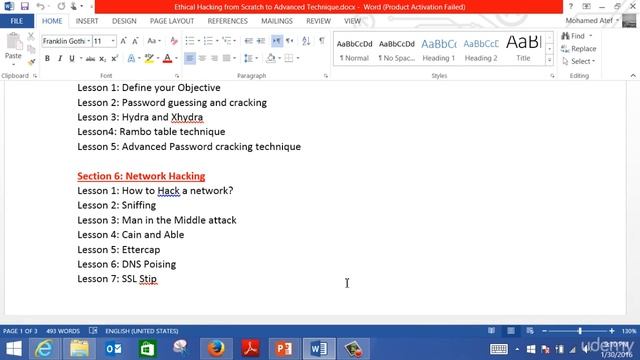The image size is (640, 360).
Task: Open the FILE tab
Action: (17, 21)
